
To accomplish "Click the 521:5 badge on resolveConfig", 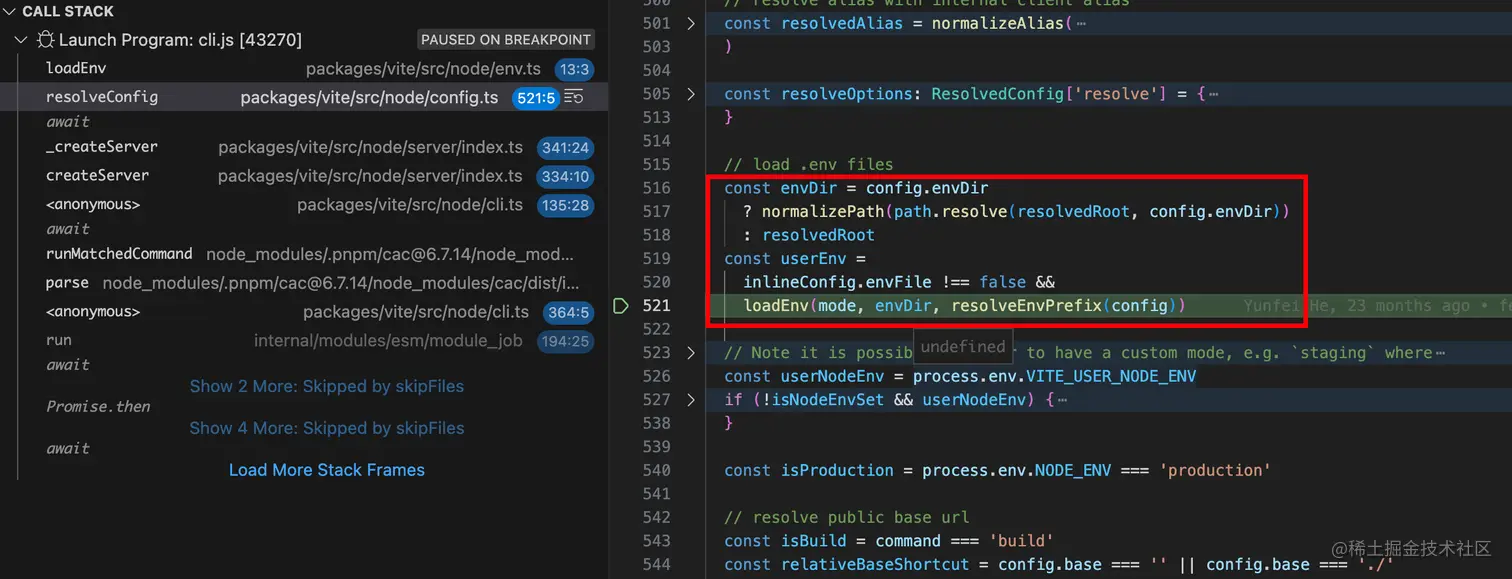I will pos(535,98).
